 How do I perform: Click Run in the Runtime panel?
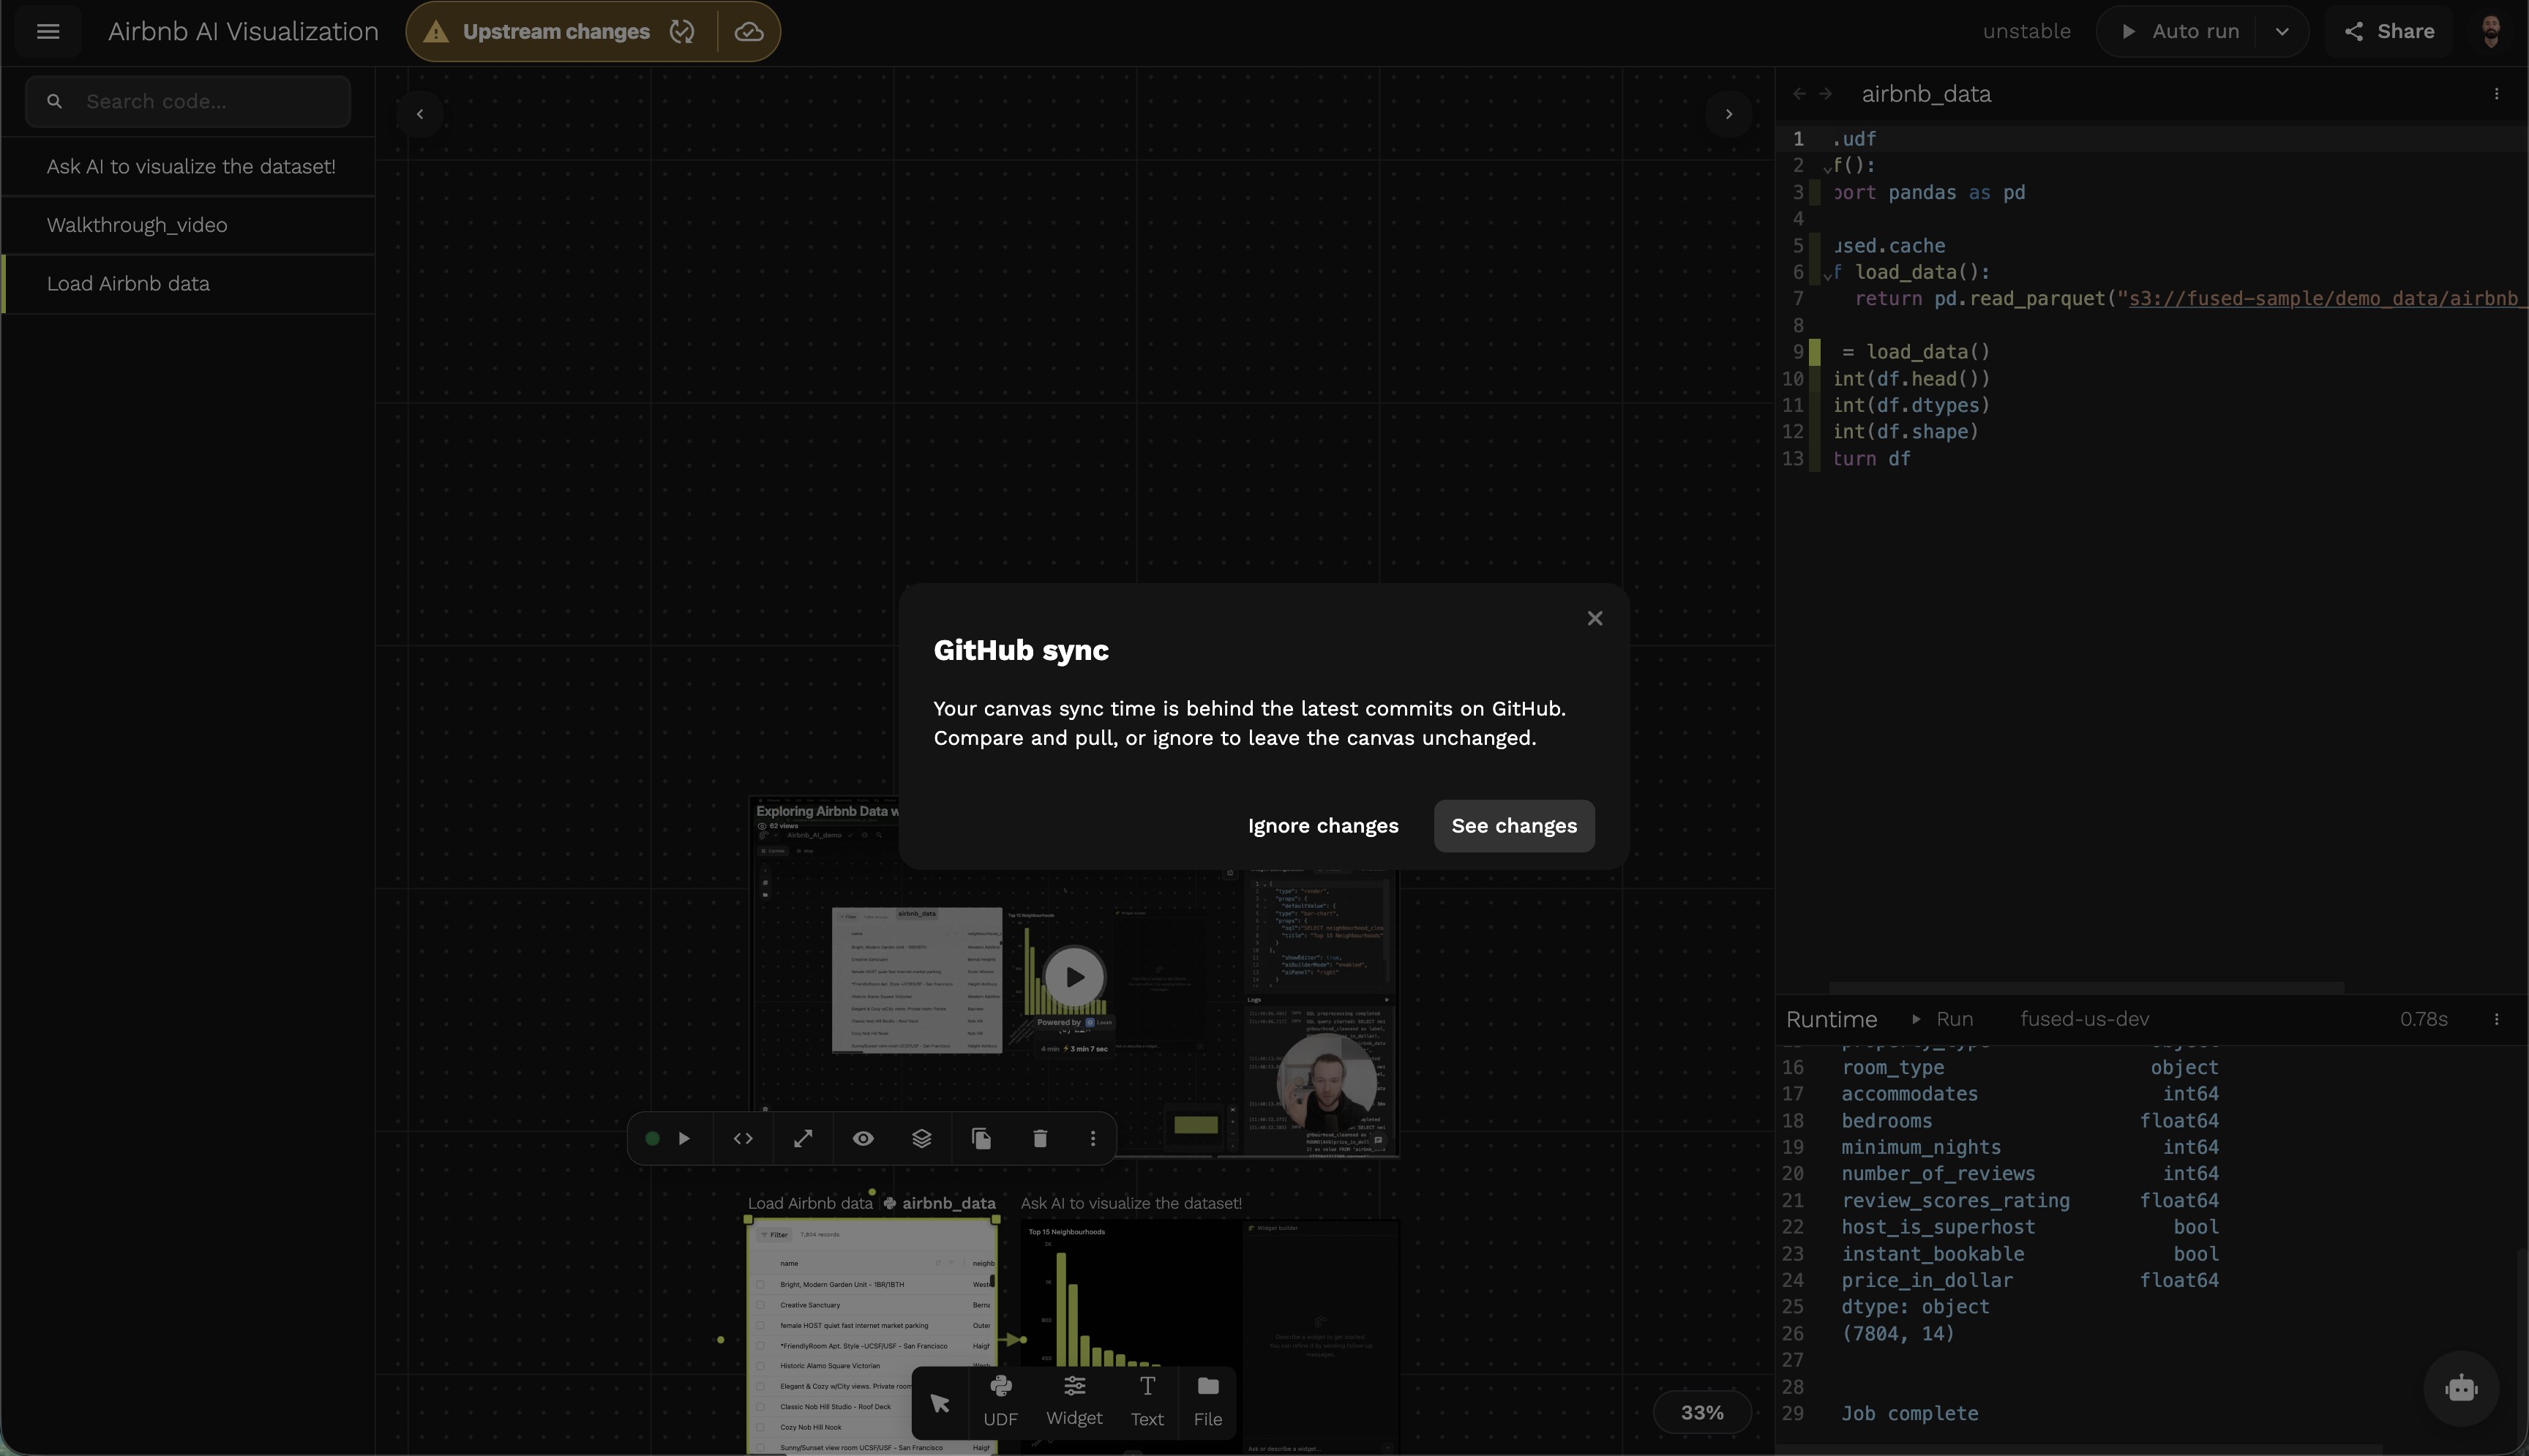pos(1942,1019)
